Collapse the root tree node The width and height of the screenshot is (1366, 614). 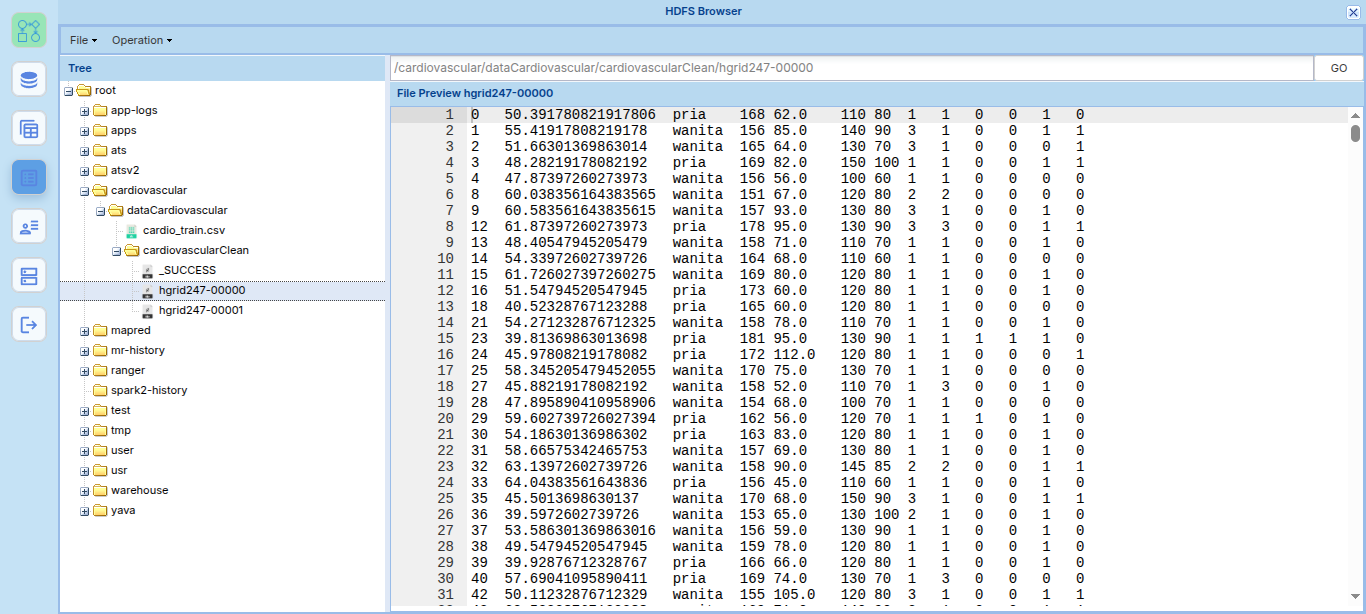[x=68, y=91]
